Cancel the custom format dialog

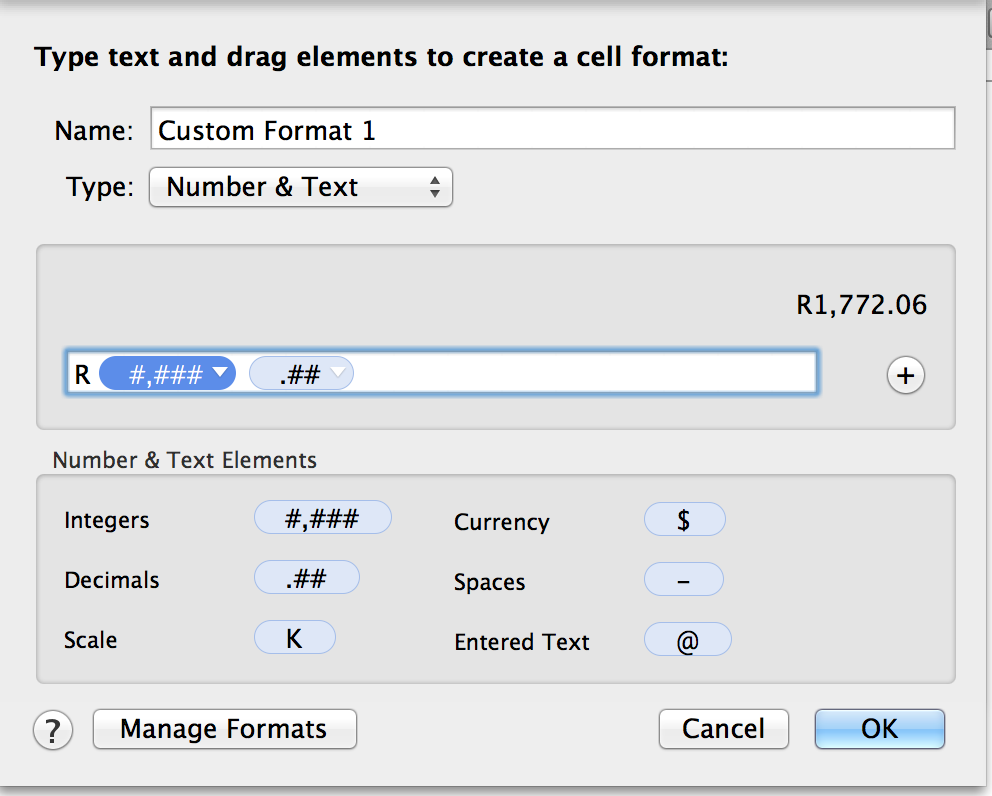[x=723, y=729]
